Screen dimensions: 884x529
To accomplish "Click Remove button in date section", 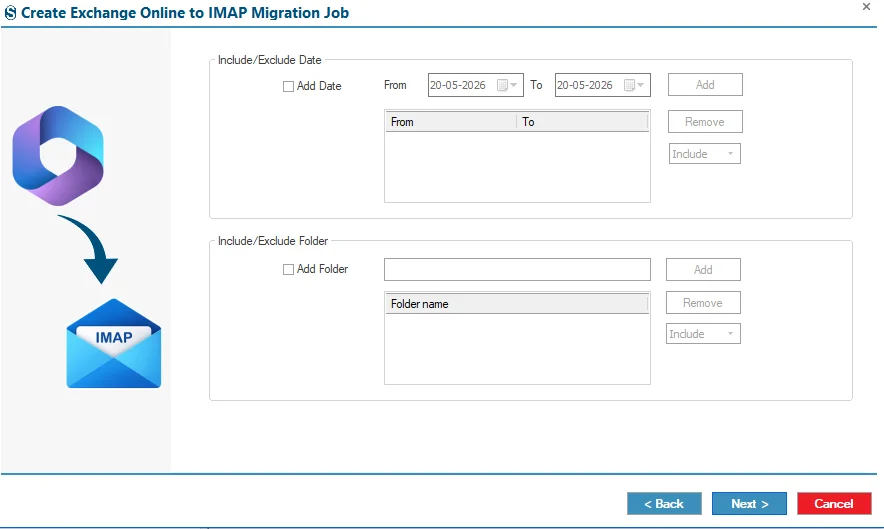I will click(705, 122).
